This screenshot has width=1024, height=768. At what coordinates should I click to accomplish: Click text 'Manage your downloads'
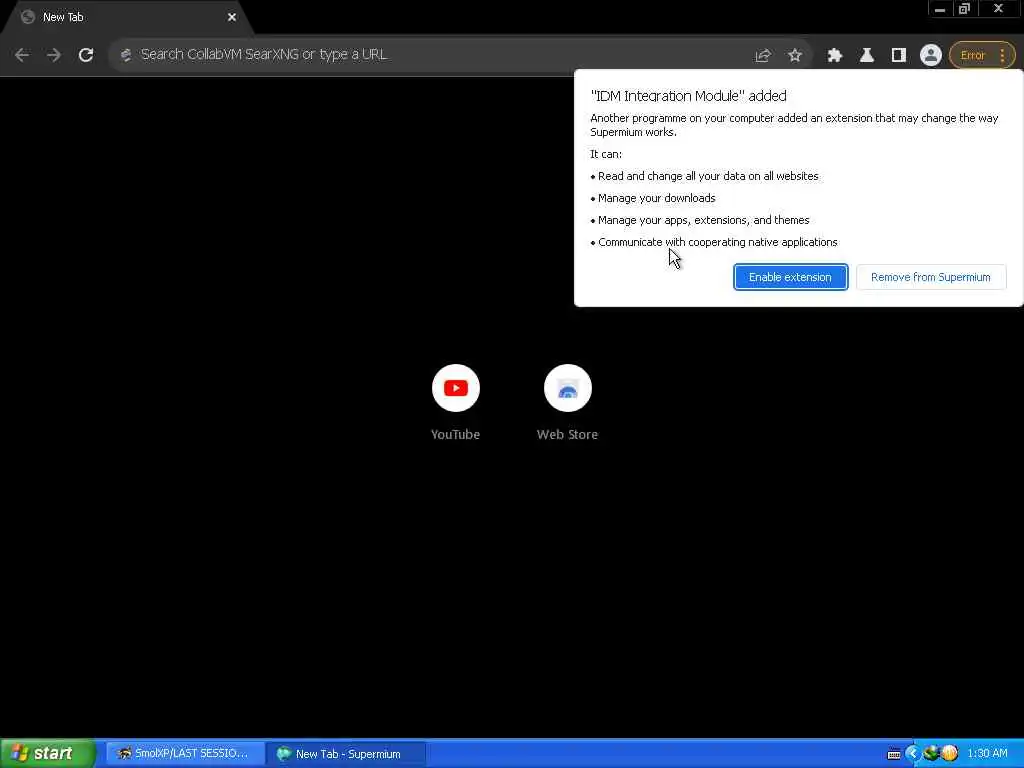click(x=656, y=198)
